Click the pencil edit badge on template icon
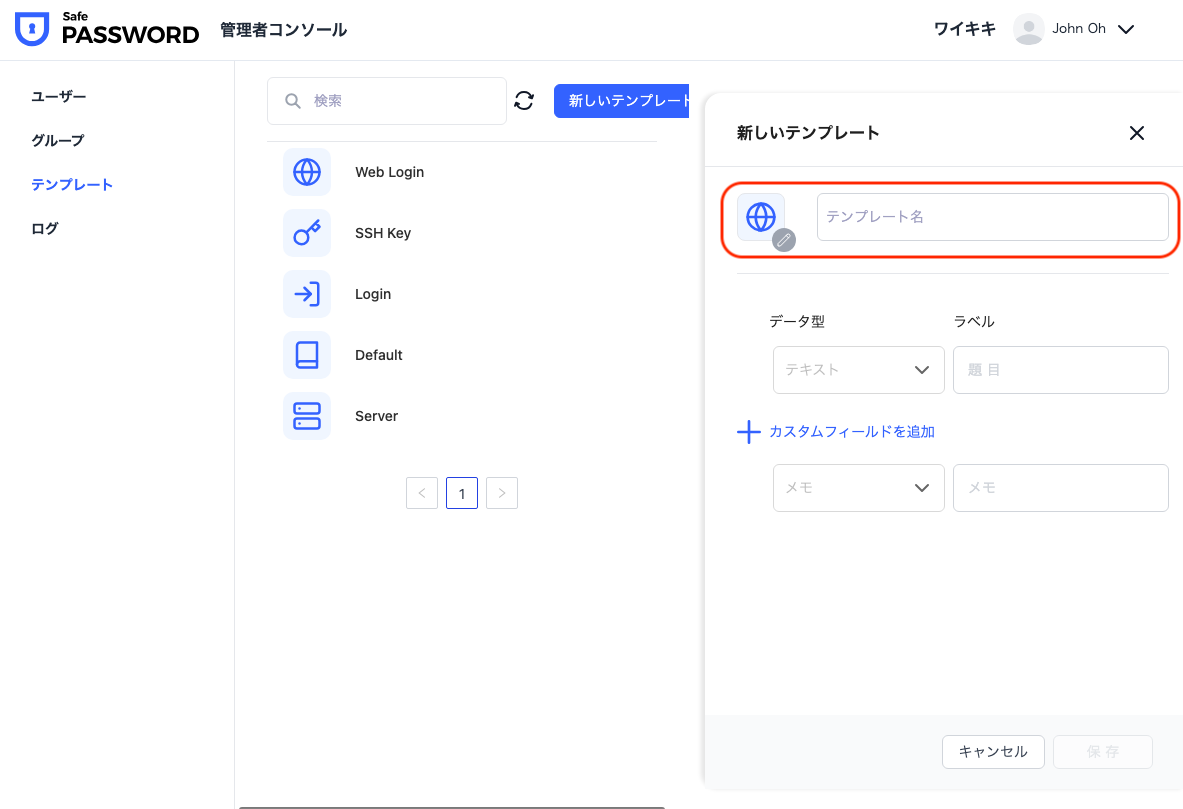This screenshot has width=1183, height=809. point(784,239)
